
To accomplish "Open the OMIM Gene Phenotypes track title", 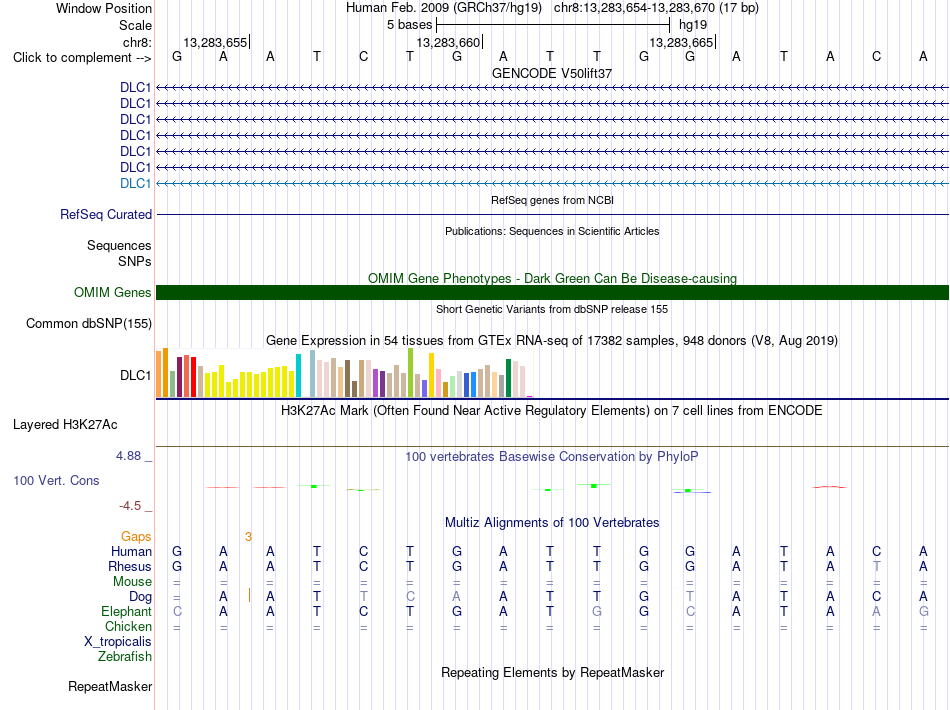I will point(552,279).
